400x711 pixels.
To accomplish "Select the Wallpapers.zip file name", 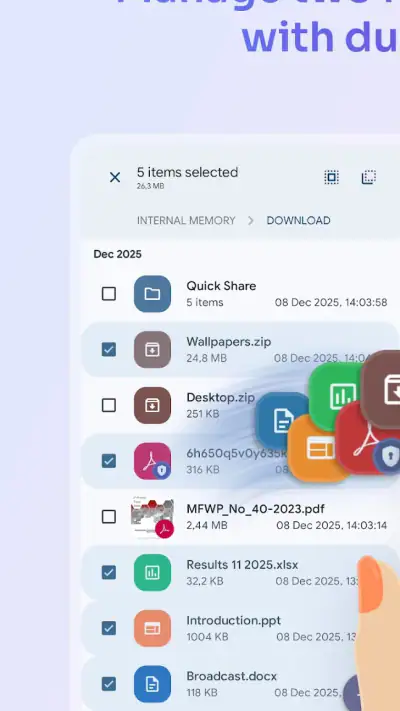I will coord(229,342).
